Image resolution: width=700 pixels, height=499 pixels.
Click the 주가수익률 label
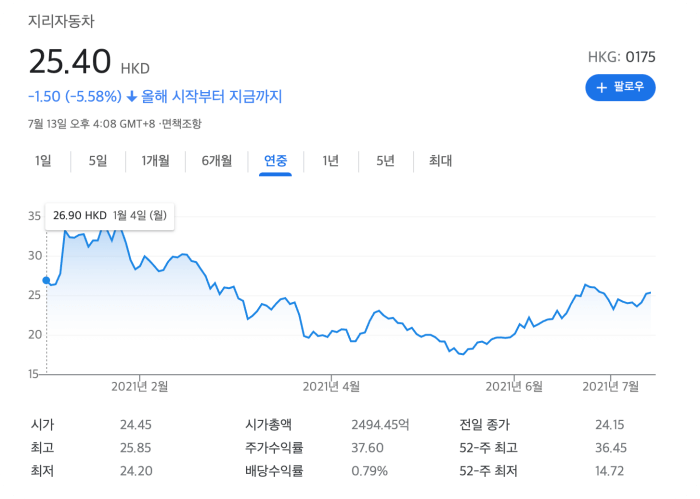click(274, 448)
